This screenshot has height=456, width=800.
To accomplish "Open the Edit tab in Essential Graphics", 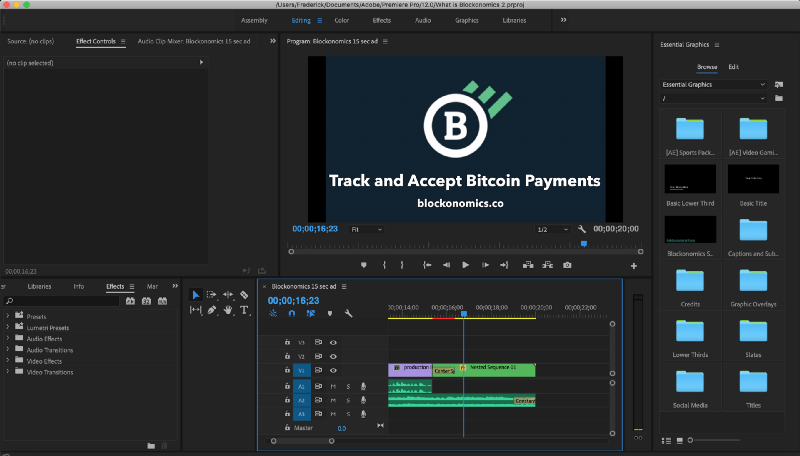I will pos(734,67).
